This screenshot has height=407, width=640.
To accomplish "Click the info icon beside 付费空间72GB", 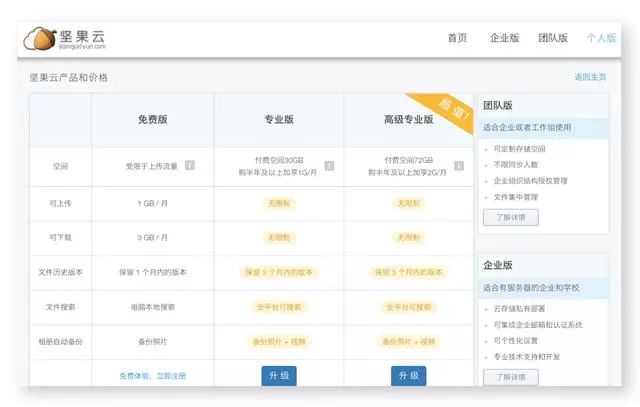I will [458, 166].
